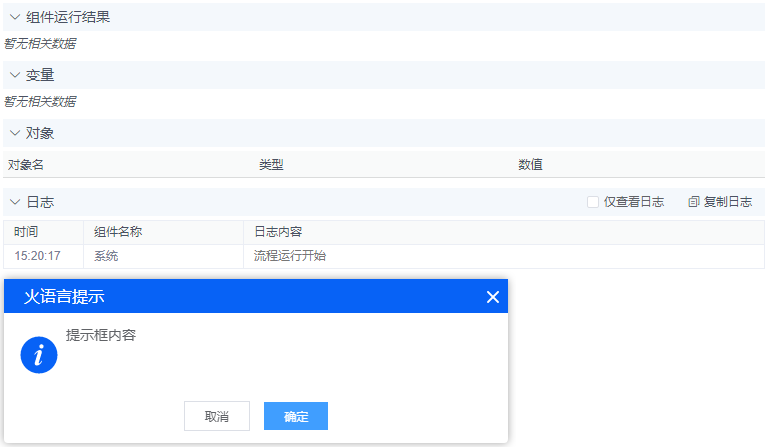This screenshot has width=768, height=447.
Task: Click the 复制日志 text link
Action: (727, 202)
